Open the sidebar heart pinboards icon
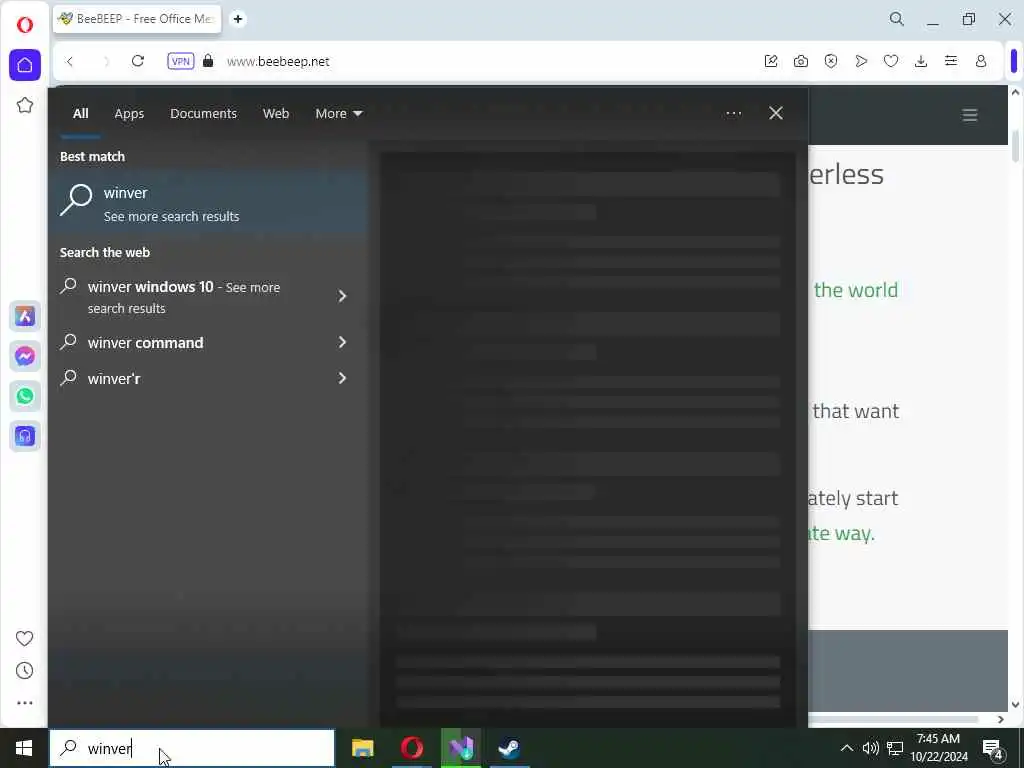 click(x=25, y=638)
